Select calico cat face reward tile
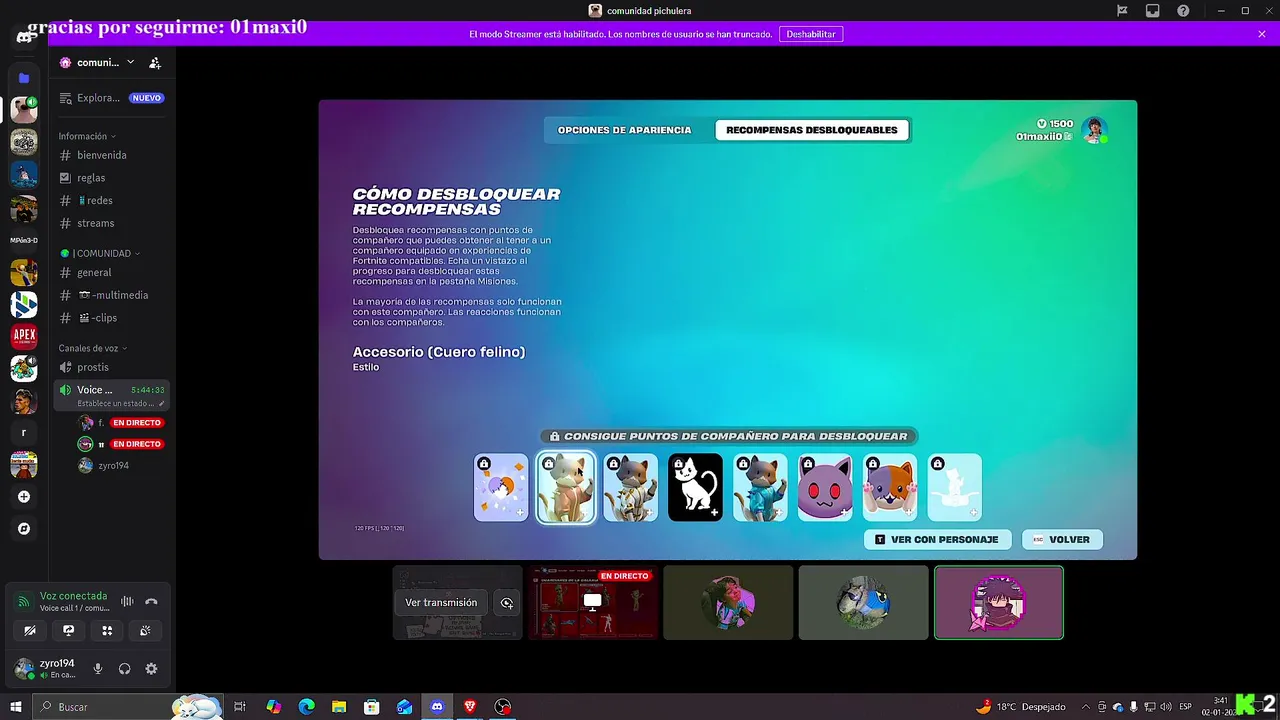The width and height of the screenshot is (1280, 720). tap(890, 488)
